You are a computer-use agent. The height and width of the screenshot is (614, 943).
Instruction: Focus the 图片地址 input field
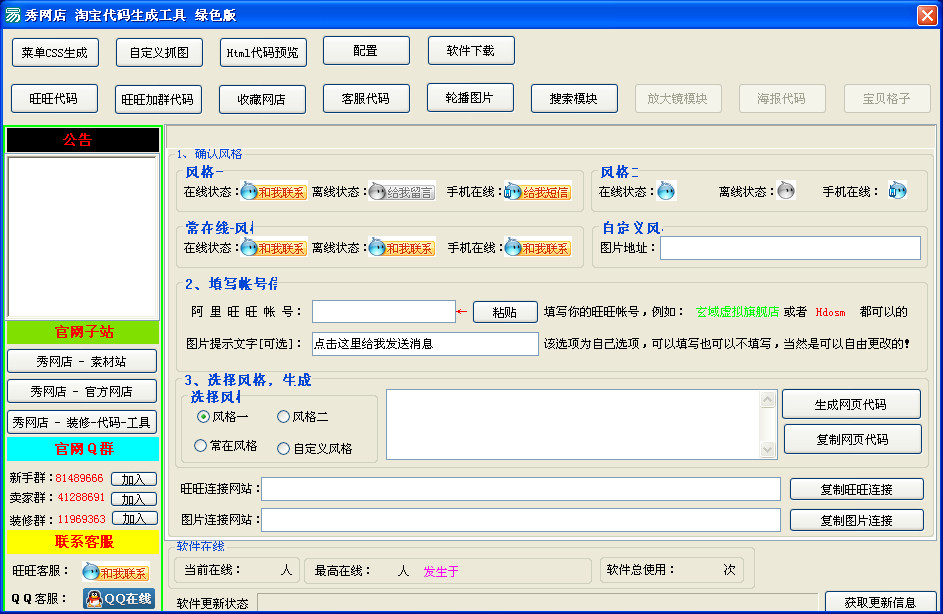tap(790, 248)
